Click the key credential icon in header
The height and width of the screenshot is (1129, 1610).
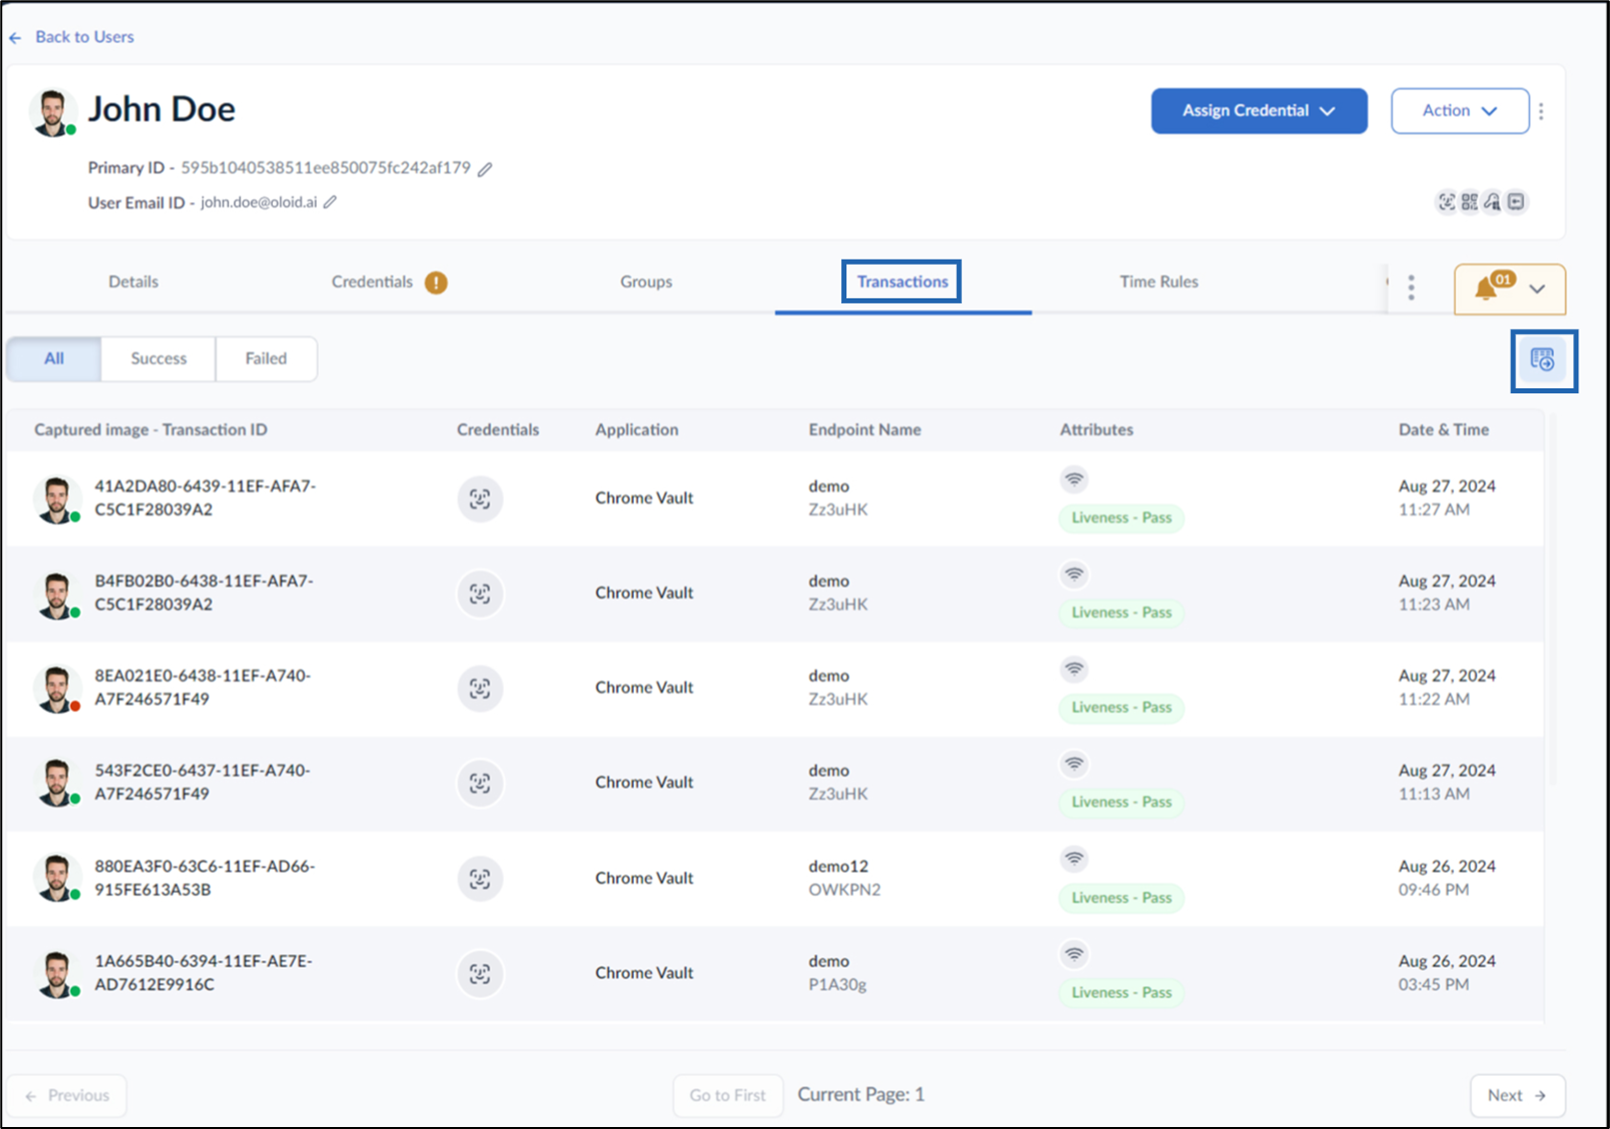[x=1492, y=202]
